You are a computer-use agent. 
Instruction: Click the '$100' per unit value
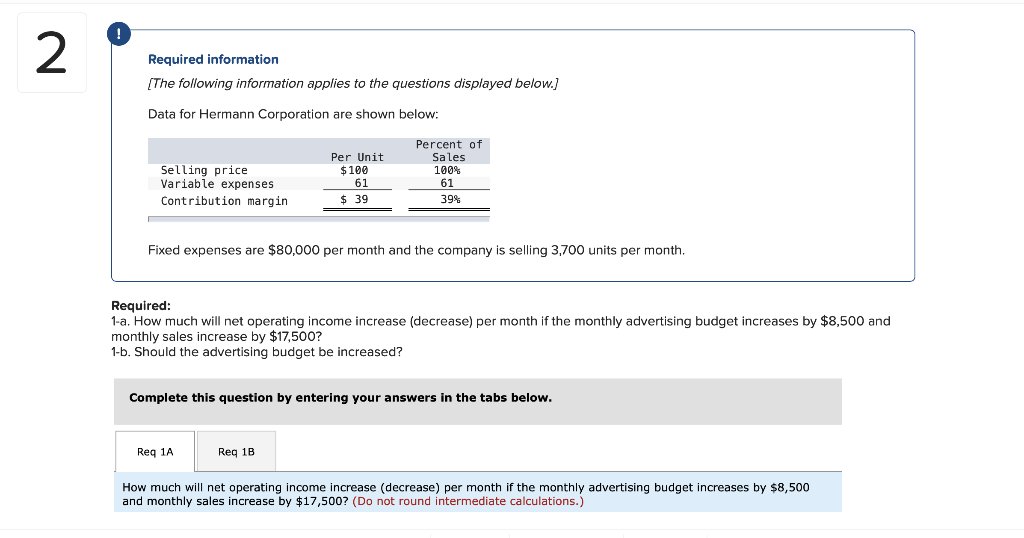pos(354,170)
